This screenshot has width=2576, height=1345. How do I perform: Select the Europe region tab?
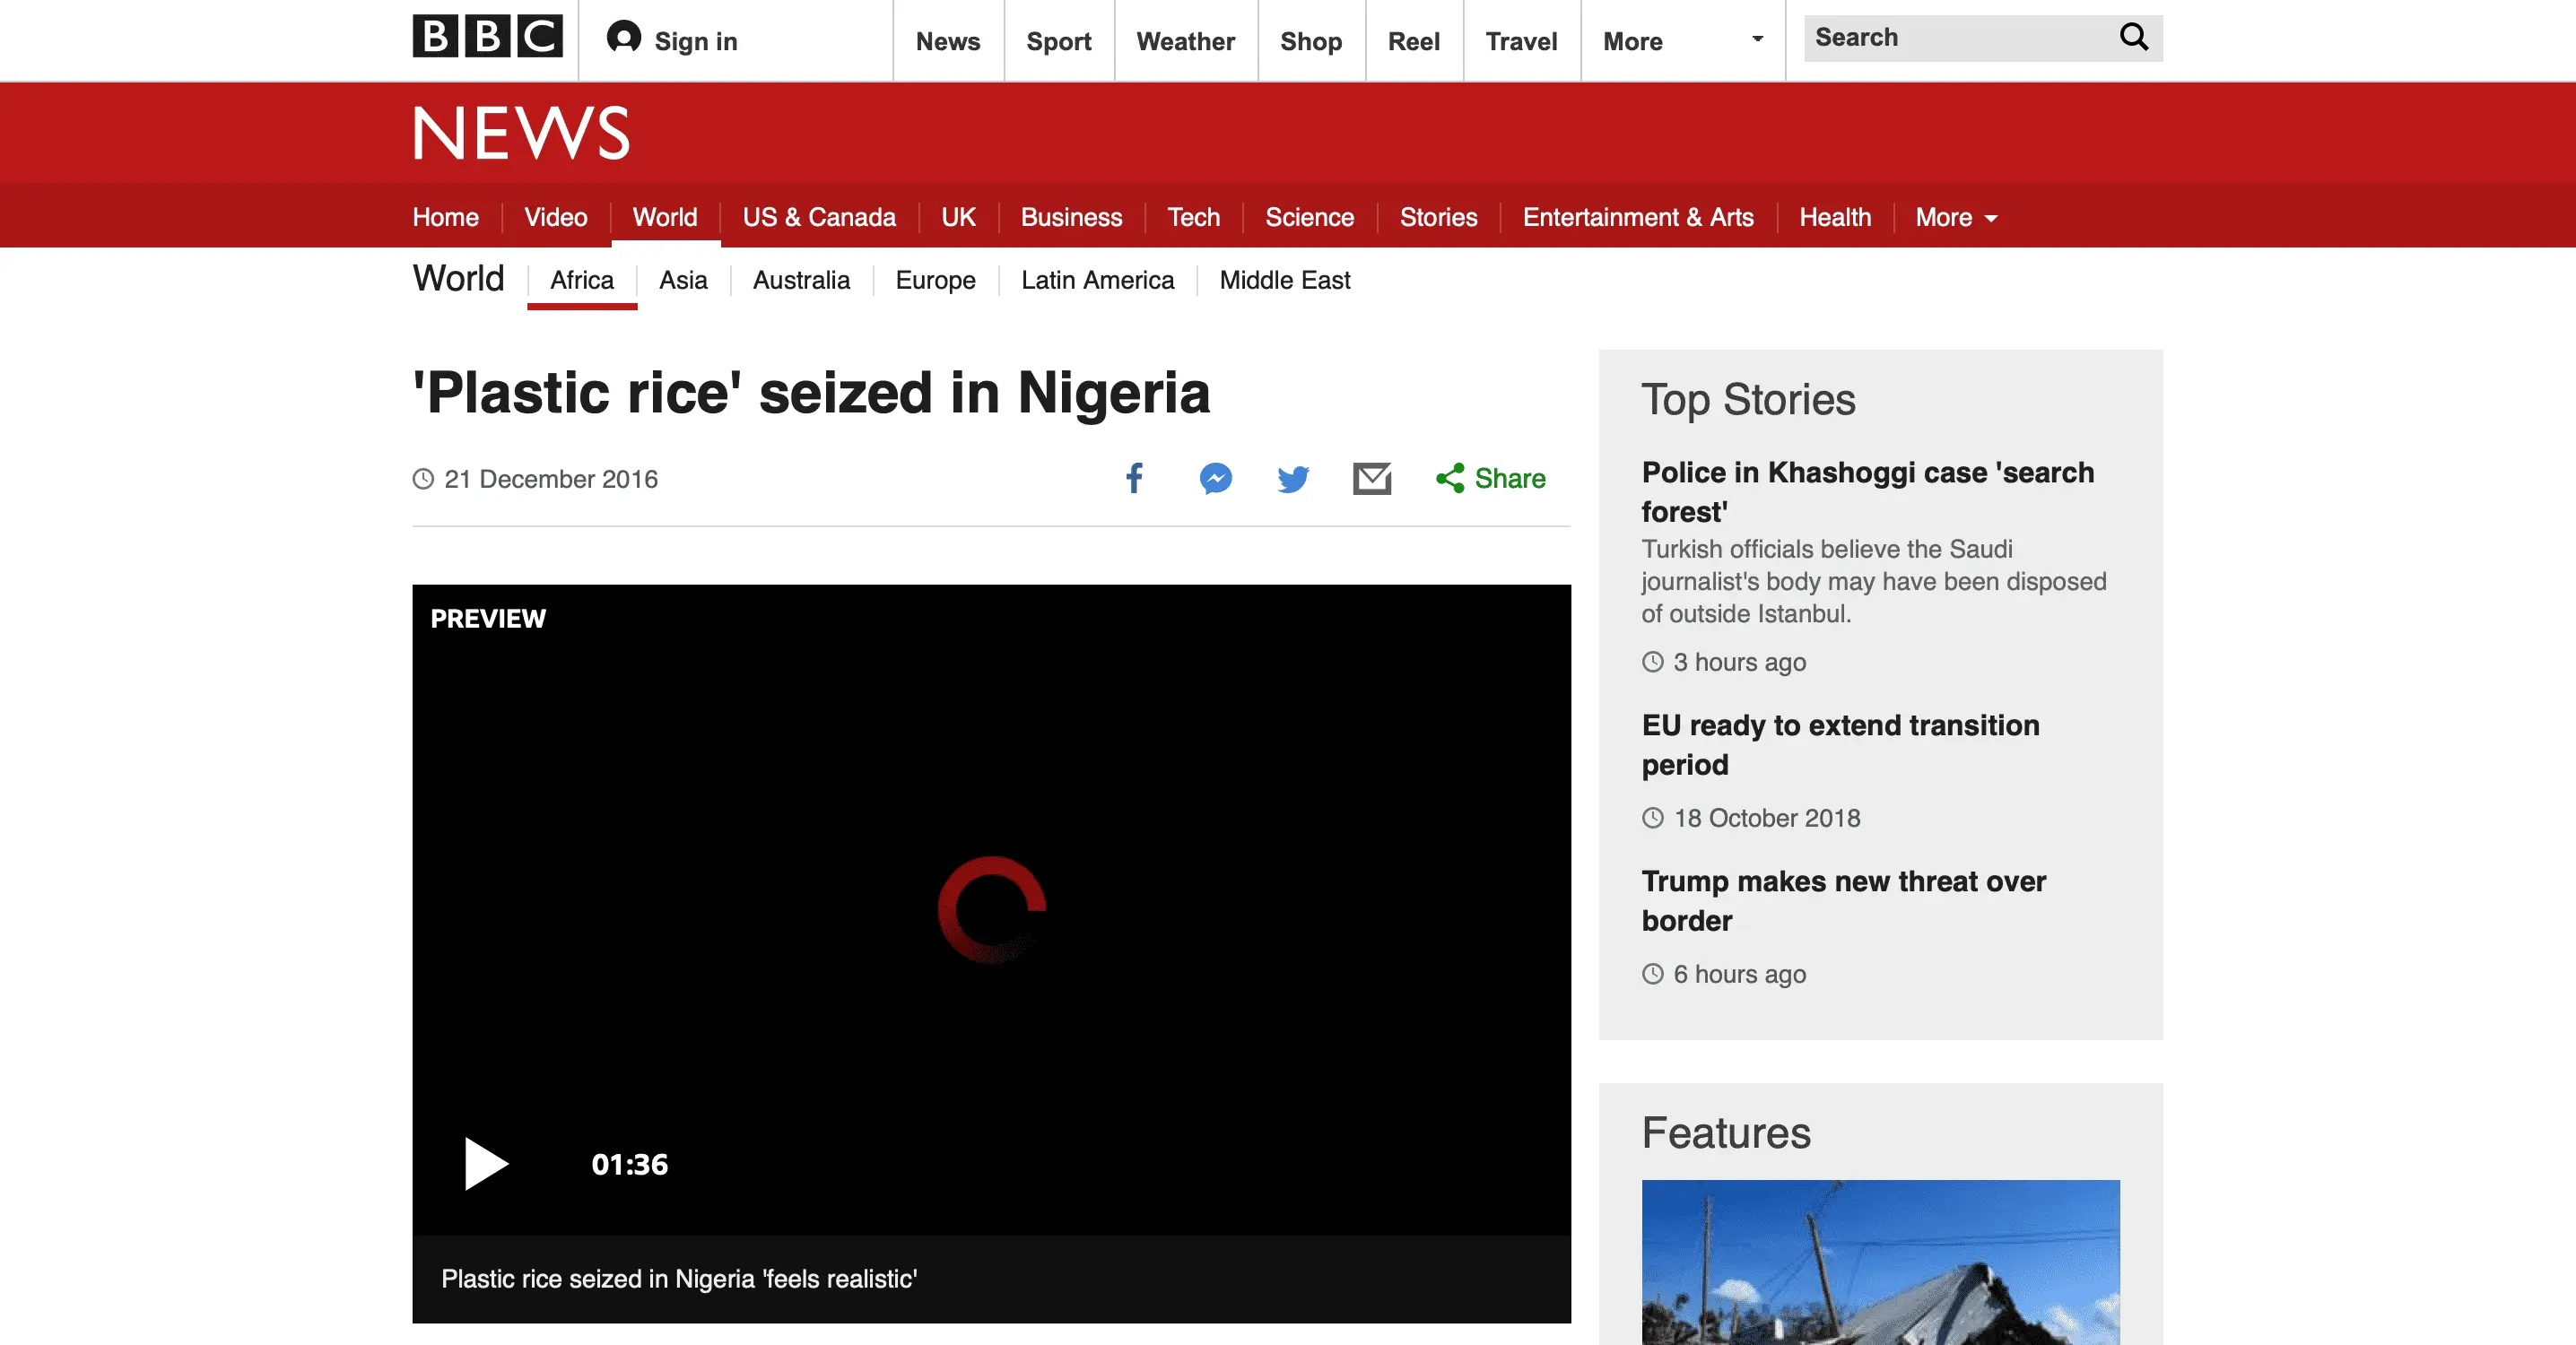[935, 280]
